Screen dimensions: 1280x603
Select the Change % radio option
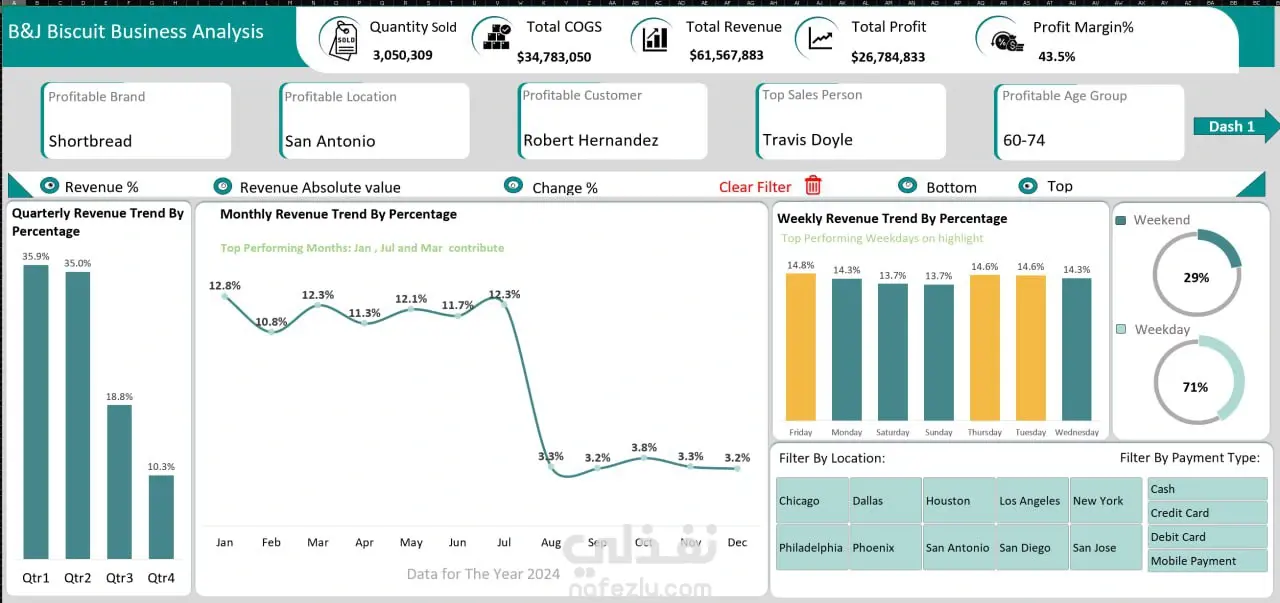pos(513,185)
